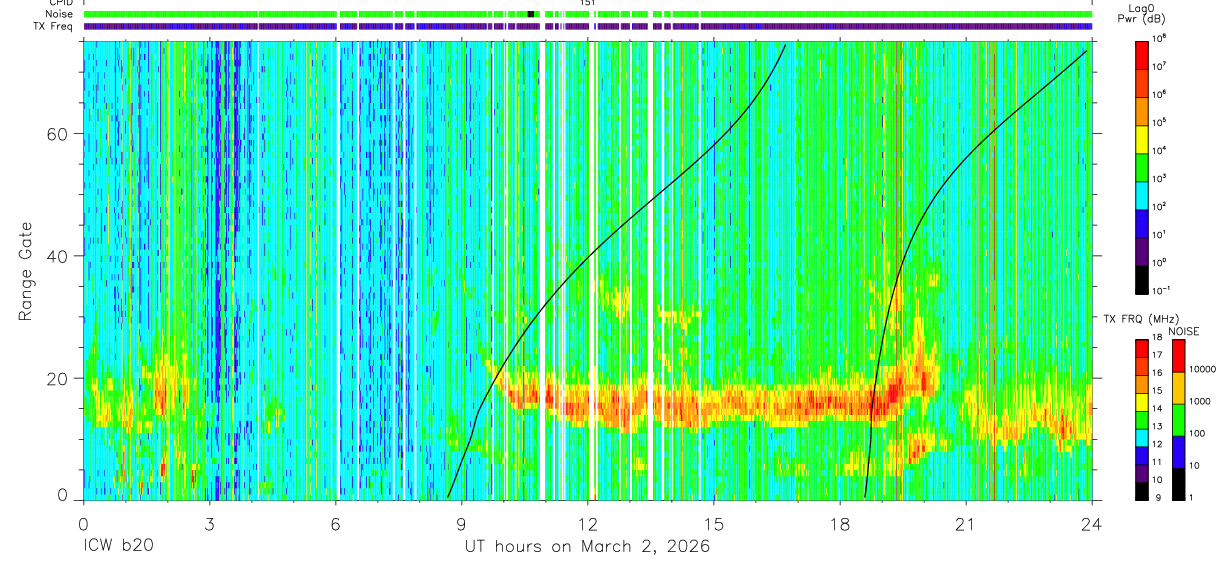Click the "15" hour tick label on the x-axis
The image size is (1228, 567).
714,525
